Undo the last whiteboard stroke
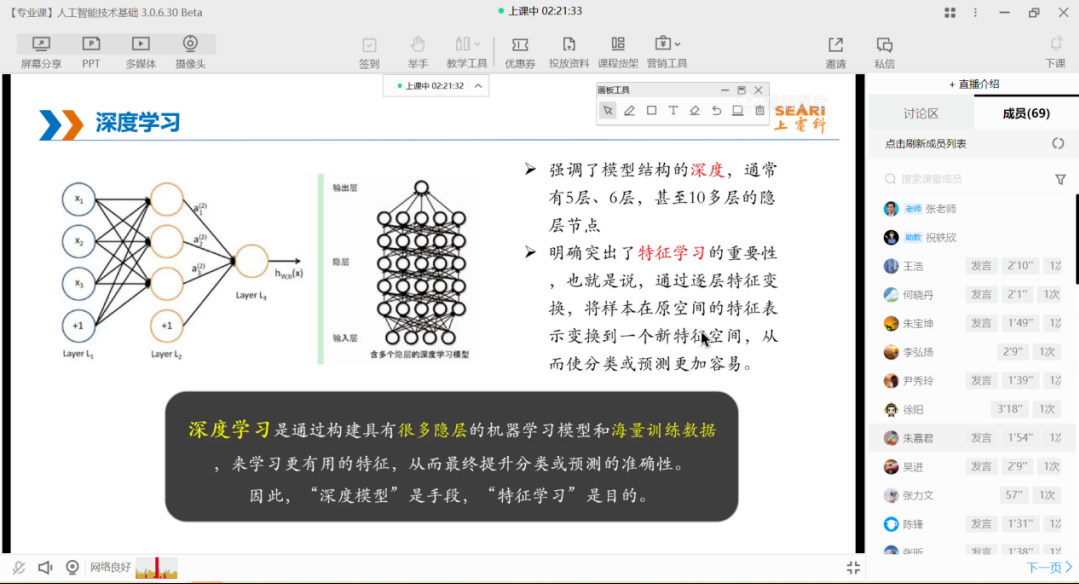 coord(716,111)
